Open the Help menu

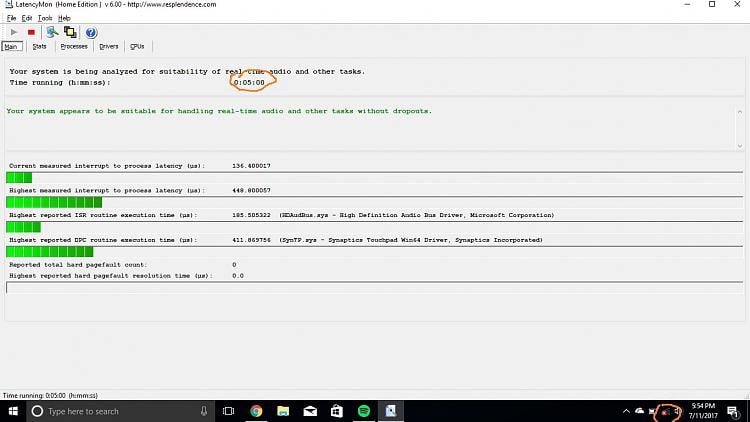(x=64, y=18)
